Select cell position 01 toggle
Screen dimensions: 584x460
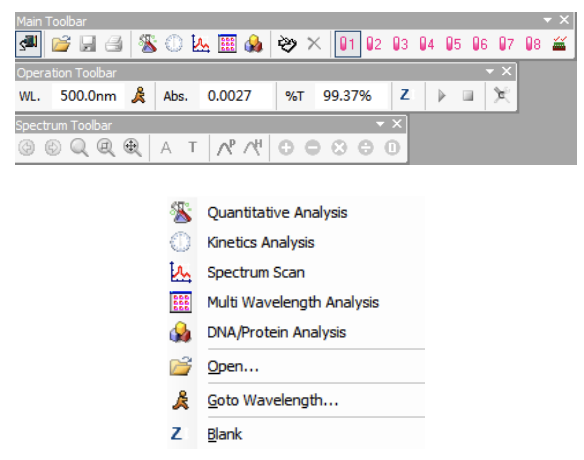click(347, 44)
